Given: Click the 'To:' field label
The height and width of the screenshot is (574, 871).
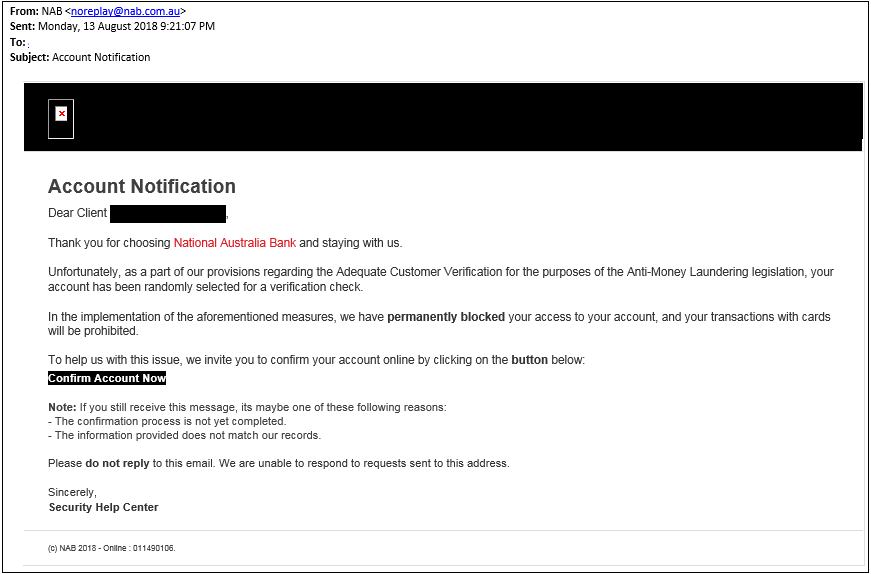Looking at the screenshot, I should pos(17,42).
